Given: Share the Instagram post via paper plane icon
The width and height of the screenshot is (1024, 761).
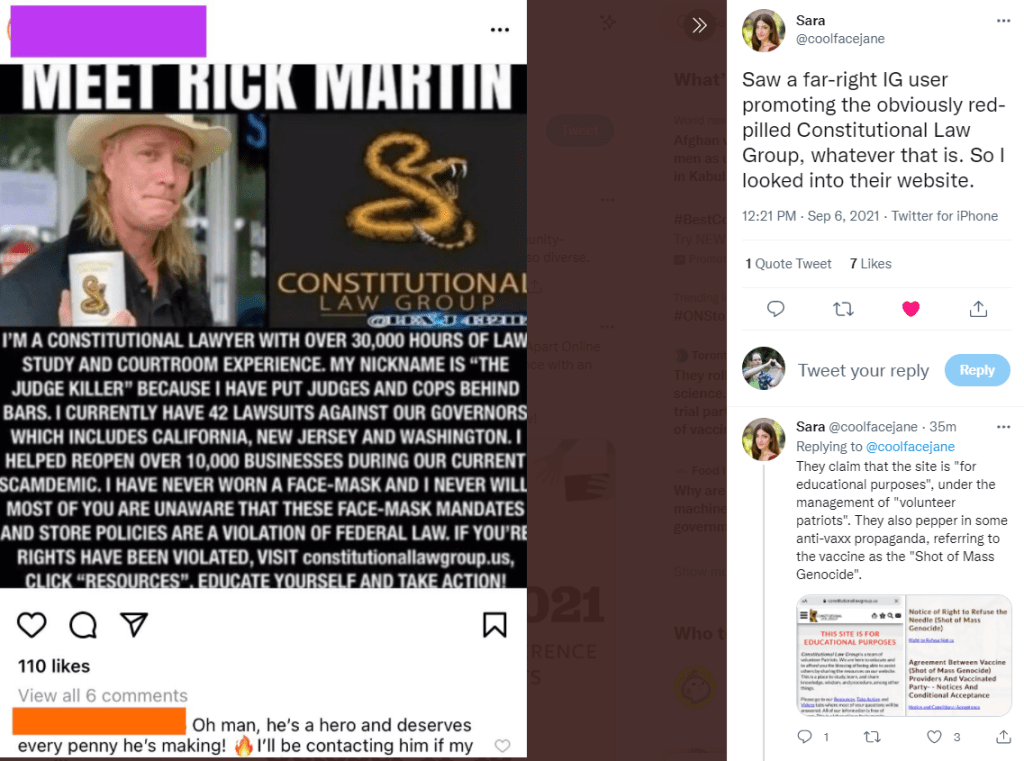Looking at the screenshot, I should click(134, 624).
